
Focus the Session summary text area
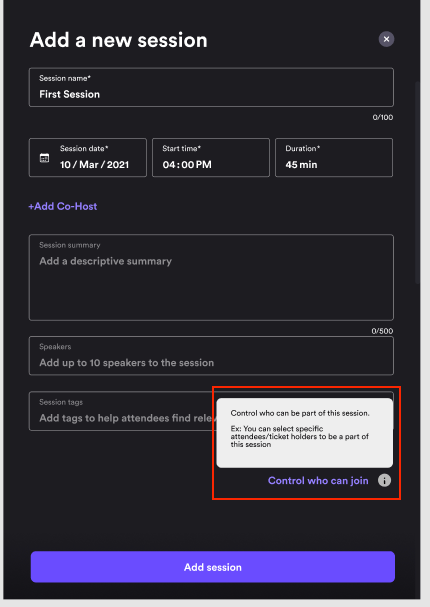tap(211, 277)
